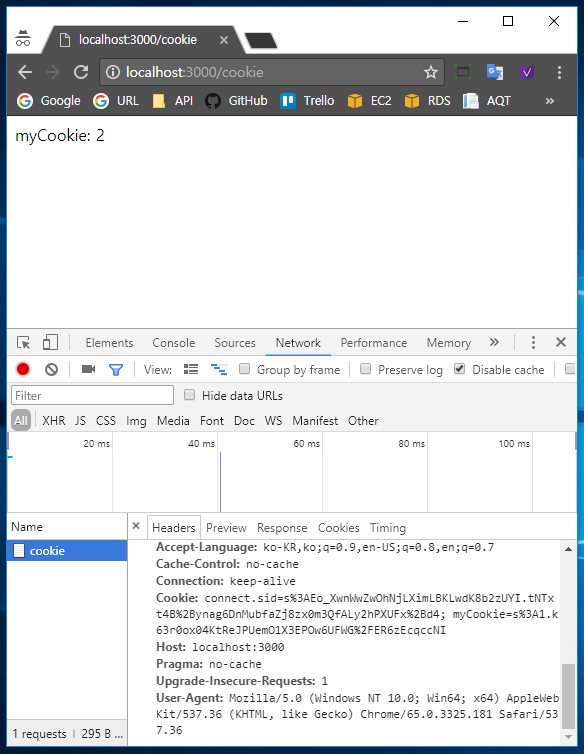Open the purple V extension icon
This screenshot has width=584, height=754.
click(527, 72)
